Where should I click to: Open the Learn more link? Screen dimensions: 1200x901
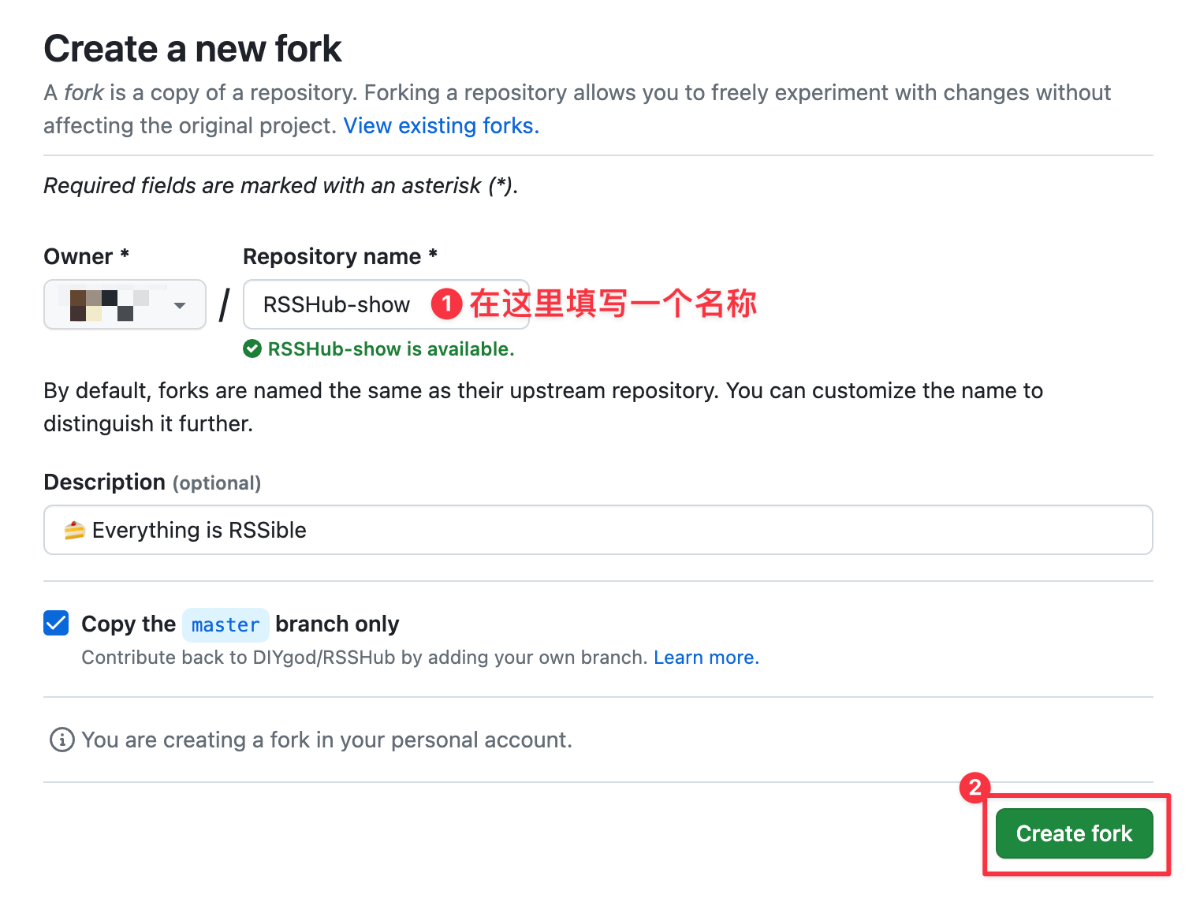tap(706, 658)
